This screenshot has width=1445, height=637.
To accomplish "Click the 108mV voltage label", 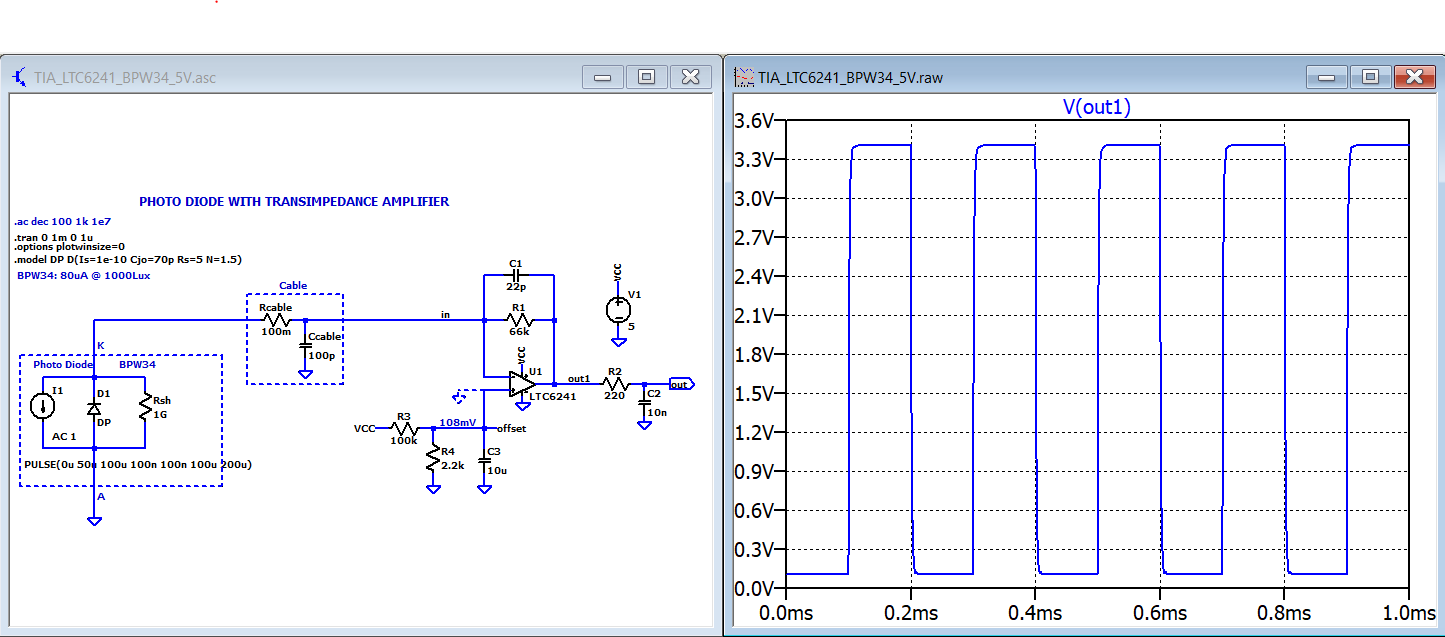I will pos(458,422).
